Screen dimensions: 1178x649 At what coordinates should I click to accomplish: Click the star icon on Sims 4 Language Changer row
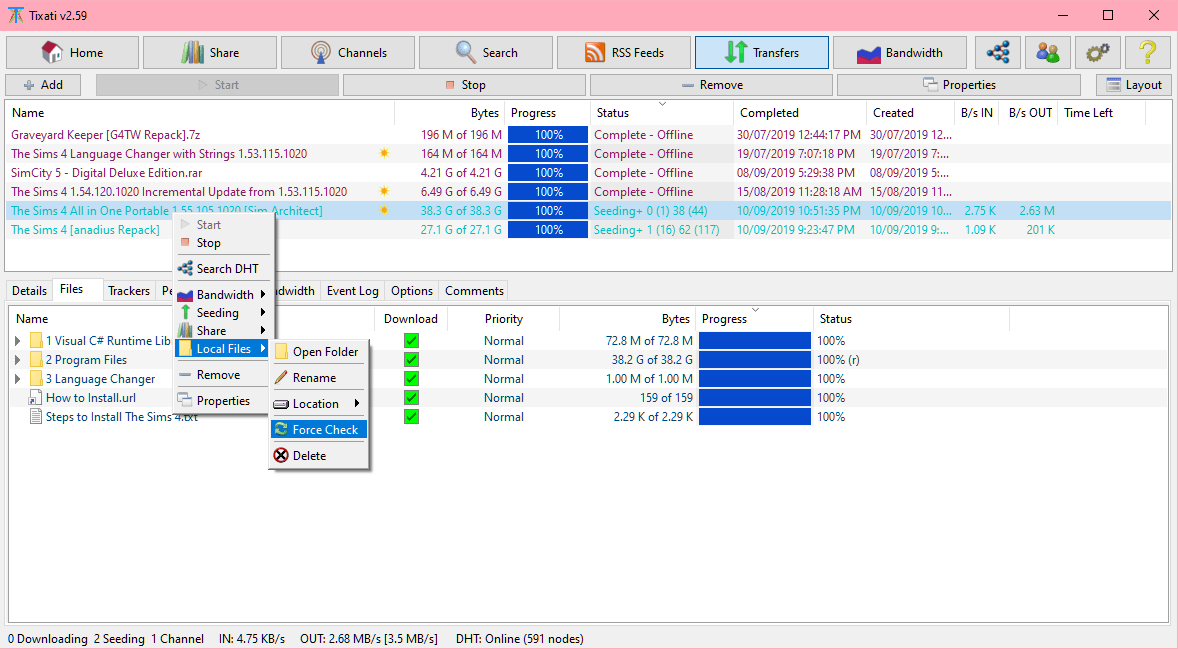[x=384, y=154]
